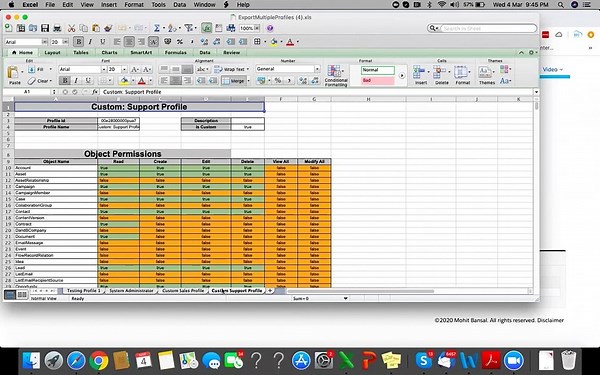The image size is (600, 375).
Task: Click the Copy icon in standard toolbar
Action: pyautogui.click(x=83, y=28)
